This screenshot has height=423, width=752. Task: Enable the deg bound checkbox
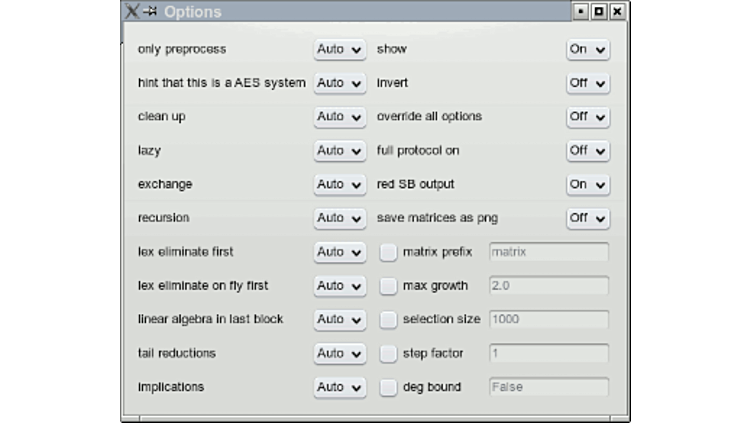click(388, 388)
